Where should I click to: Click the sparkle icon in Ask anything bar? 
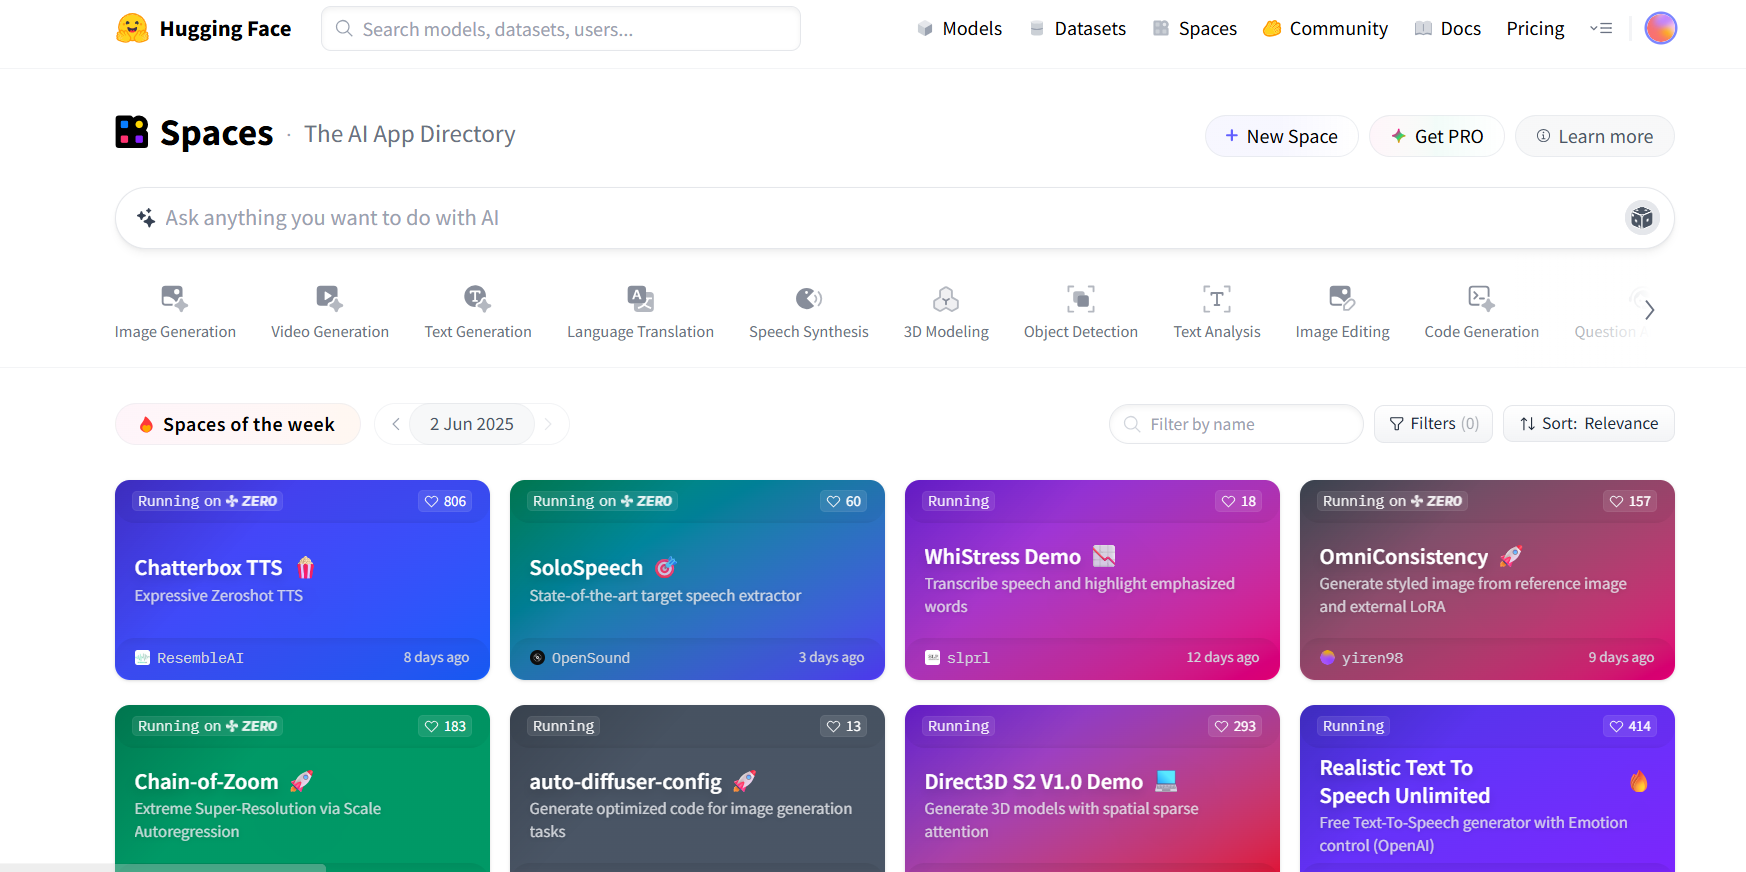click(146, 218)
